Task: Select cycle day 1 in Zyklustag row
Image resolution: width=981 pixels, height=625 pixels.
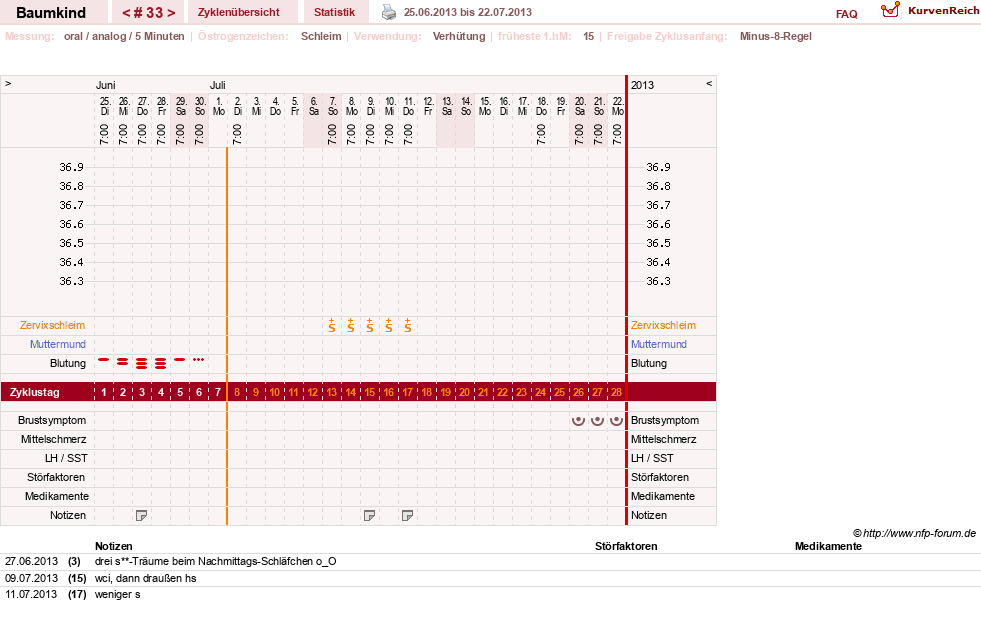Action: click(104, 392)
